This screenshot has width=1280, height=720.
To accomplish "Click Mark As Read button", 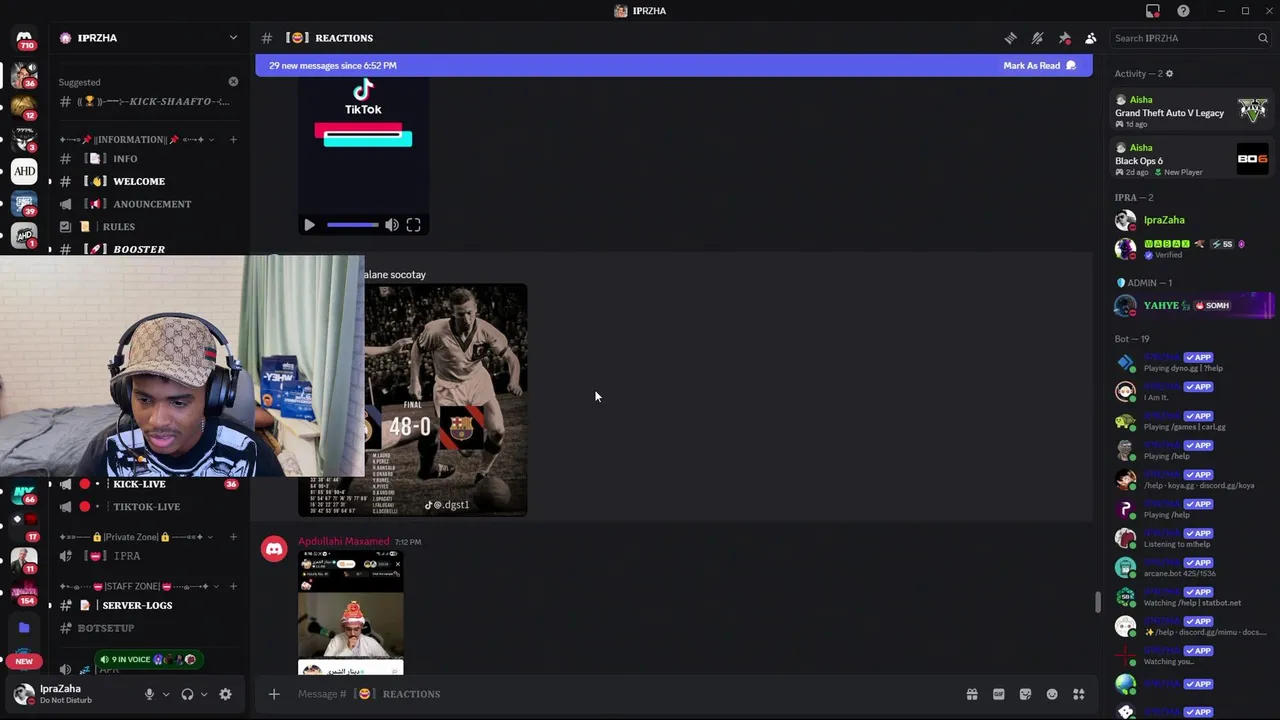I will pos(1039,66).
